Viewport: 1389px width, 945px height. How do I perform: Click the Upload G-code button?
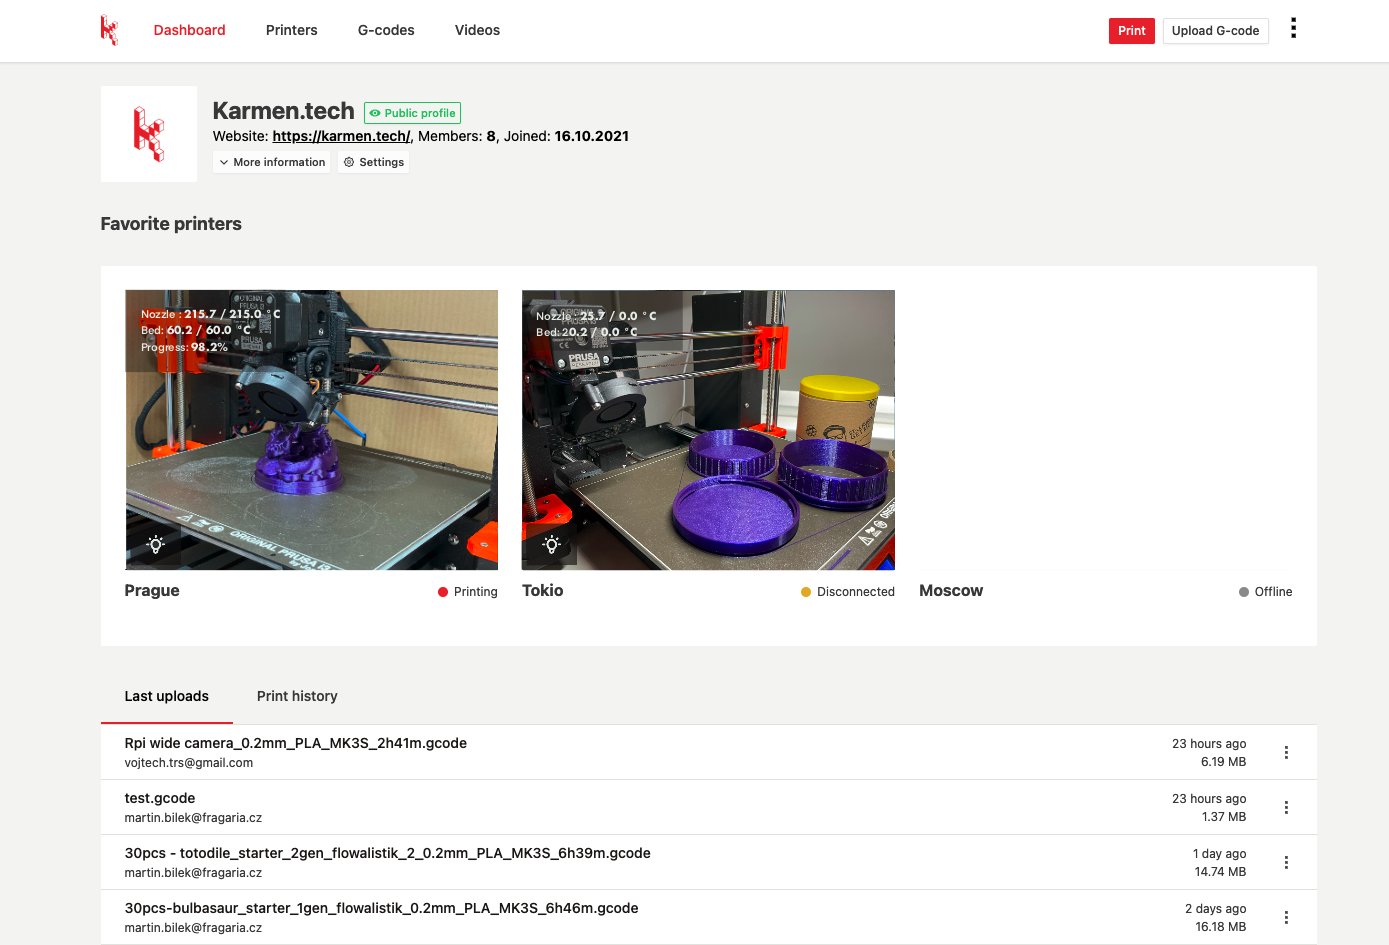tap(1216, 31)
